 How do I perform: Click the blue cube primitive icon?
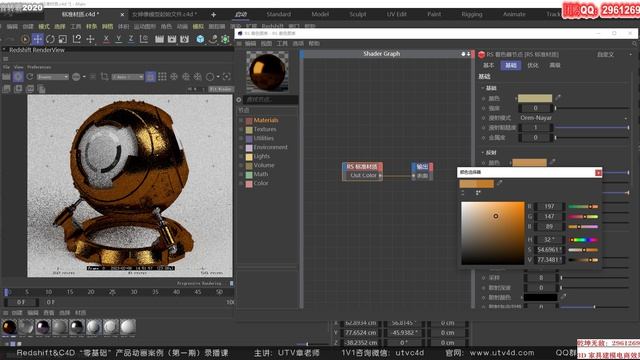tap(200, 39)
